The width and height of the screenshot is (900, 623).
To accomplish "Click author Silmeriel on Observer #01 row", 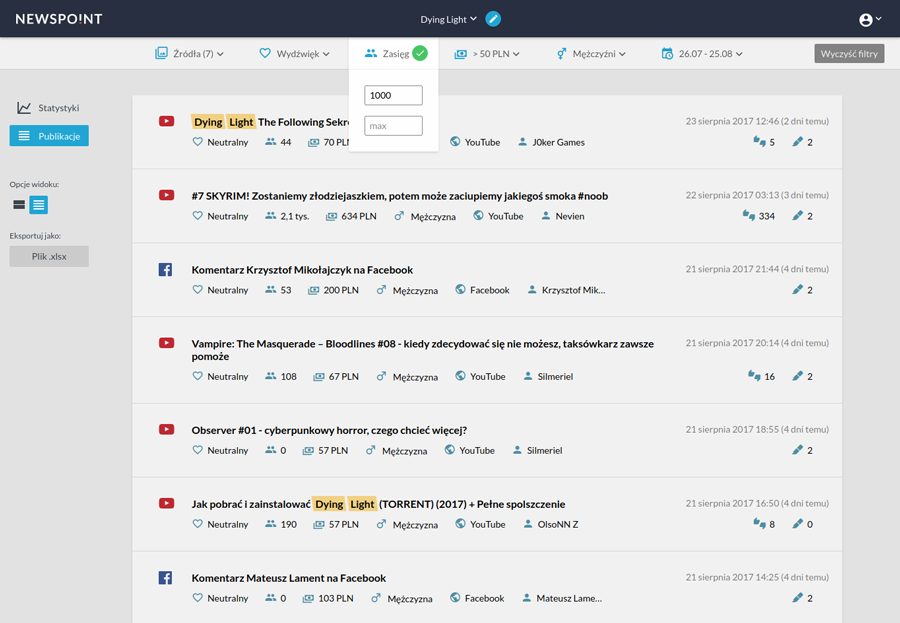I will [x=544, y=450].
